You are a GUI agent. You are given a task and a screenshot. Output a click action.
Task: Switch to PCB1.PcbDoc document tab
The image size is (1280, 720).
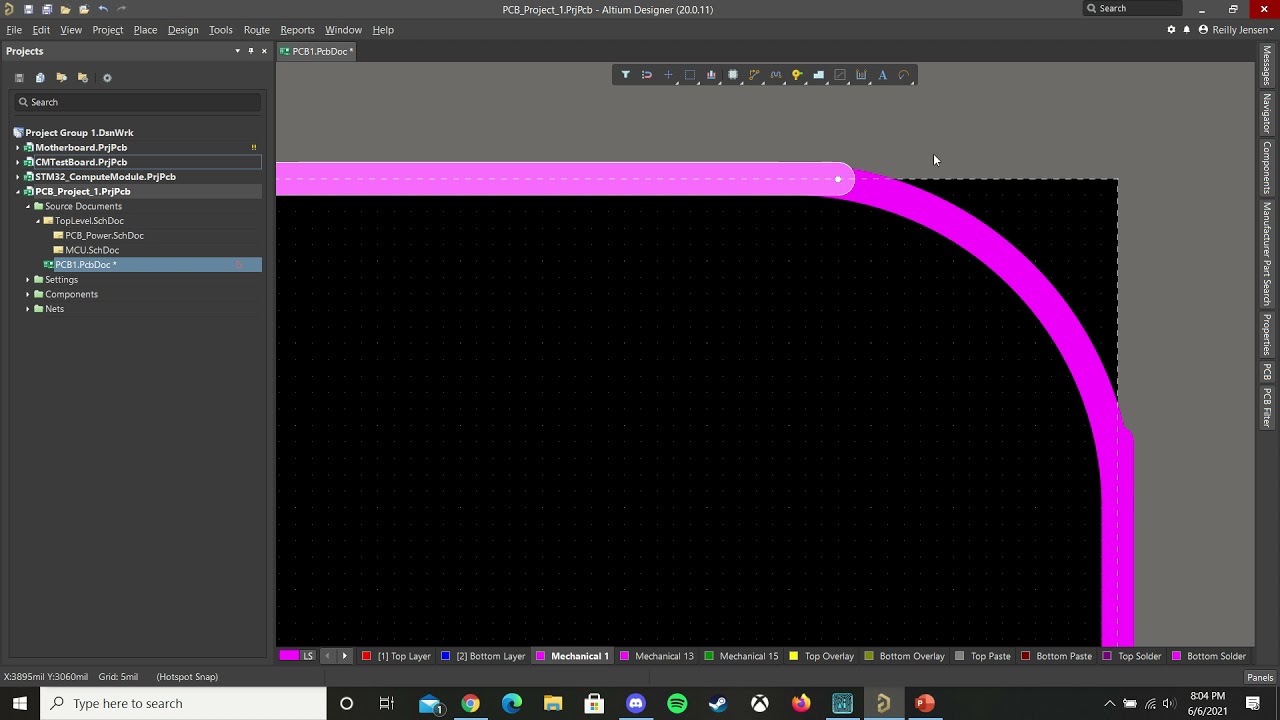coord(317,51)
